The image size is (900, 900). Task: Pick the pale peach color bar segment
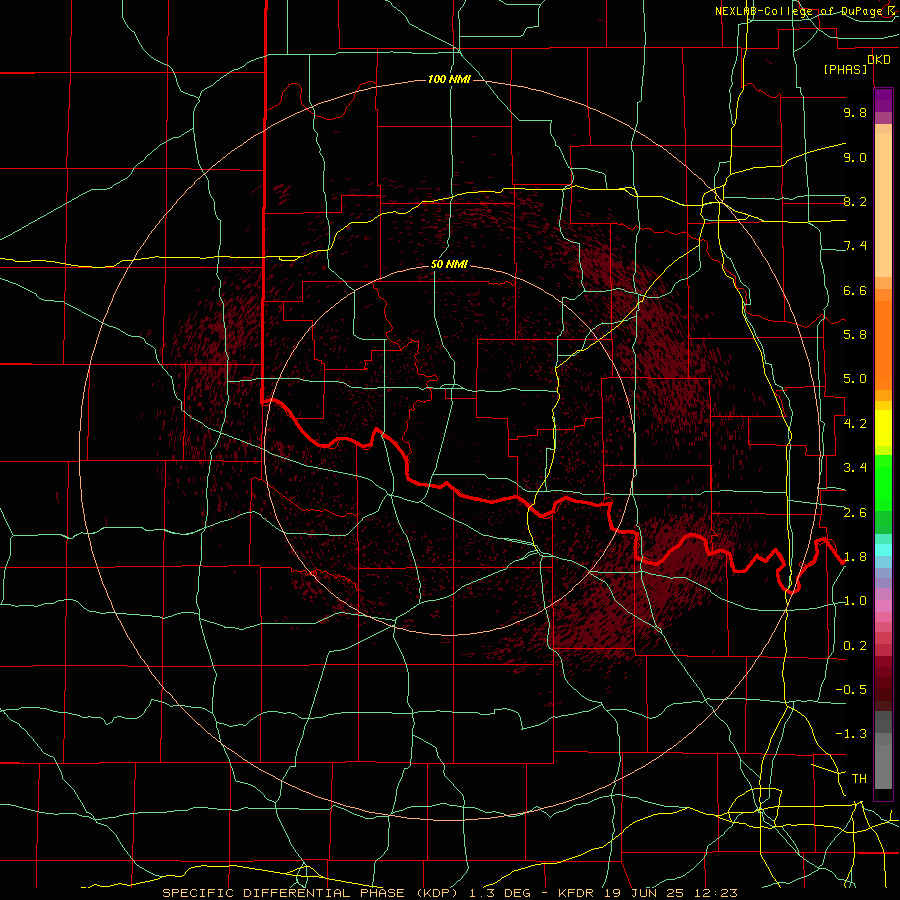(x=883, y=205)
